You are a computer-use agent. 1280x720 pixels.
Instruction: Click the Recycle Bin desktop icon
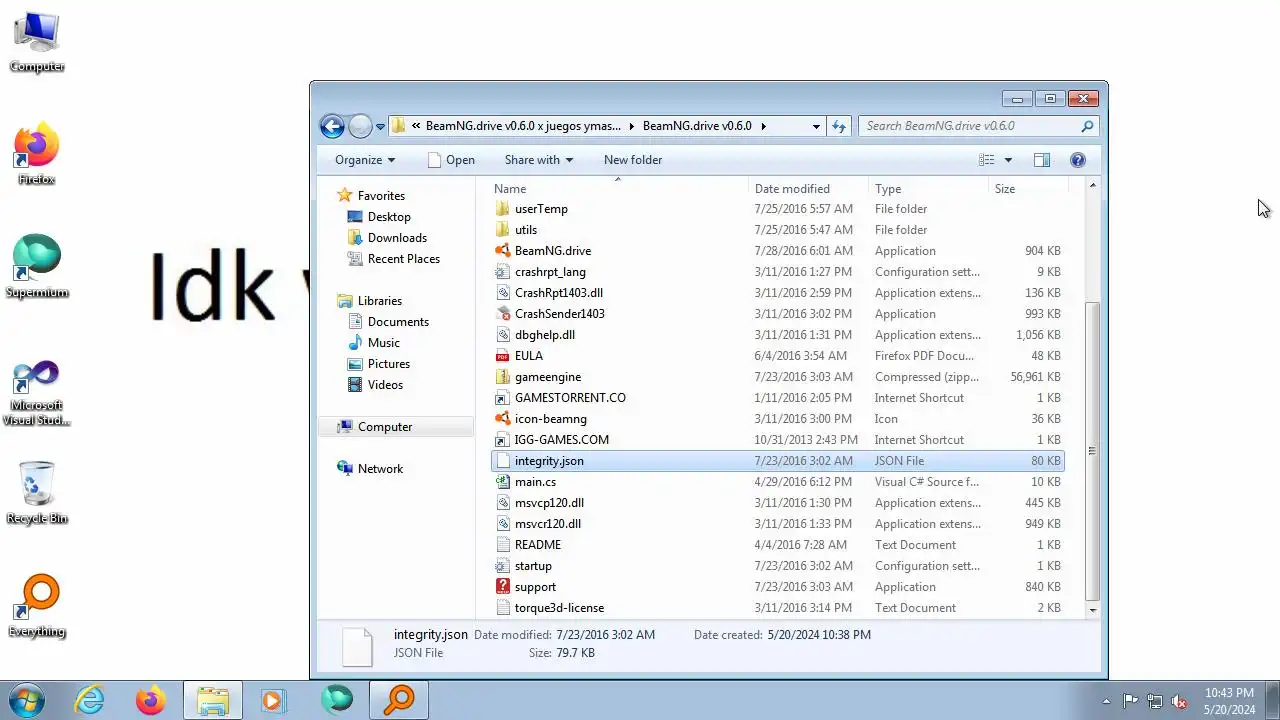tap(37, 494)
